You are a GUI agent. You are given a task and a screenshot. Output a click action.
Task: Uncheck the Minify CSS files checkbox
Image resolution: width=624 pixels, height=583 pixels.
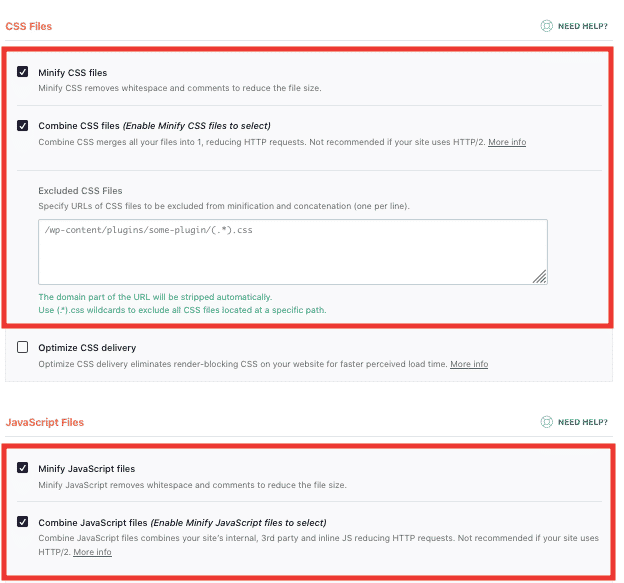pyautogui.click(x=23, y=72)
